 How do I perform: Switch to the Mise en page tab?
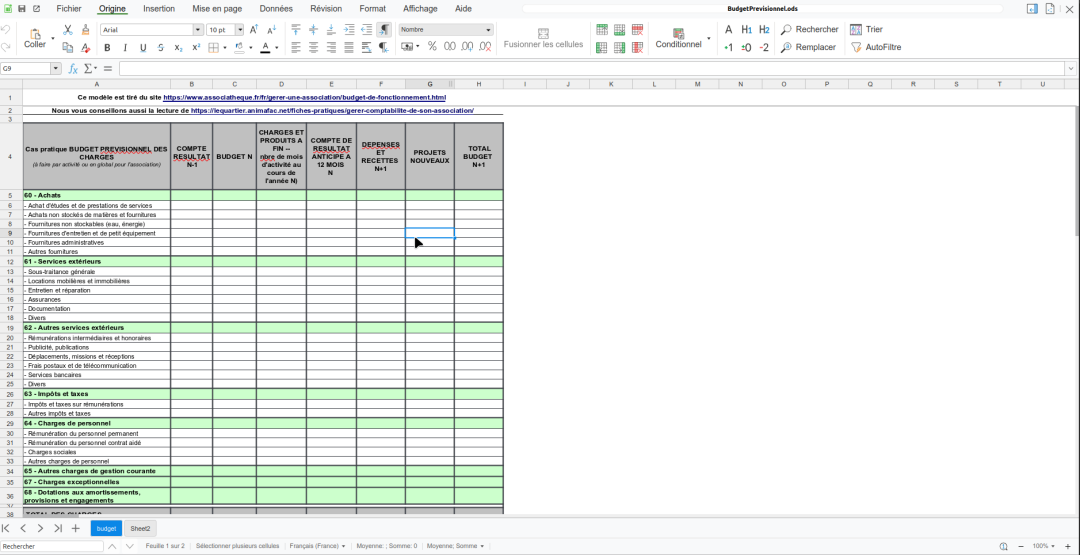pyautogui.click(x=217, y=9)
